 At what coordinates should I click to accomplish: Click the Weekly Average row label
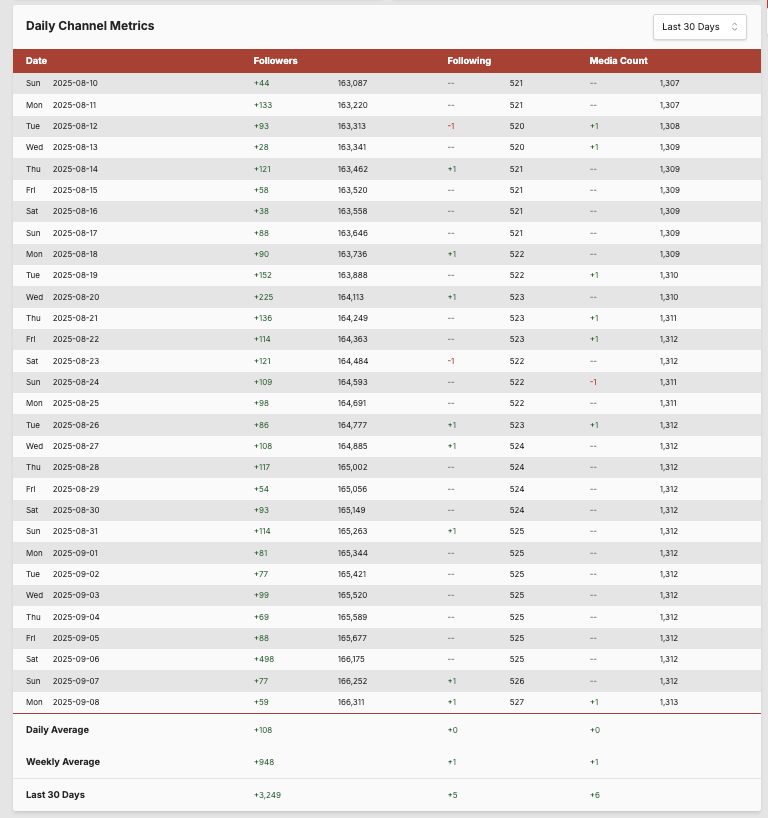point(62,762)
